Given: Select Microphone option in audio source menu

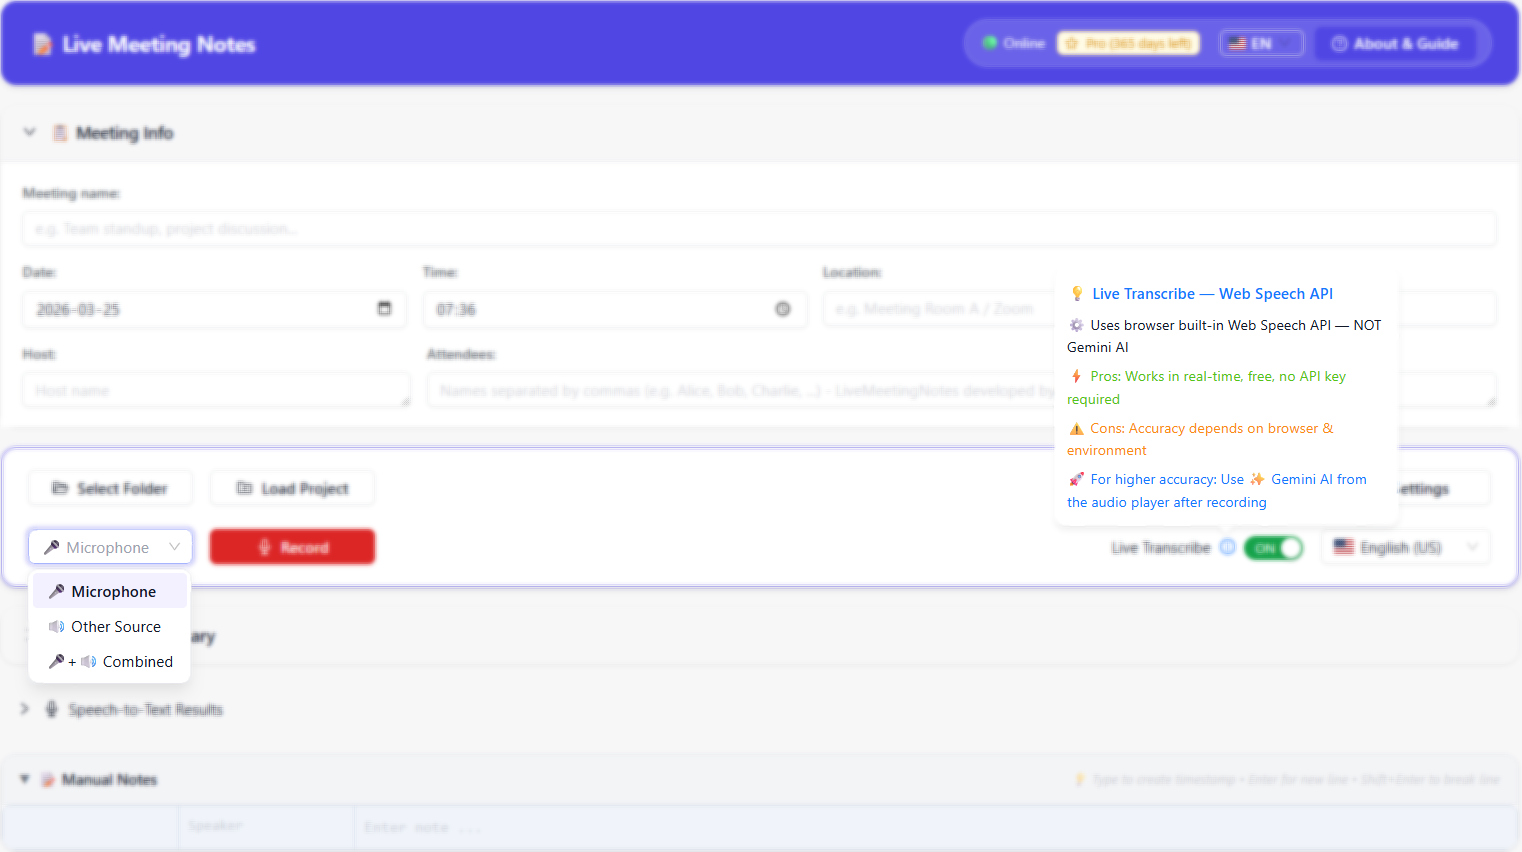Looking at the screenshot, I should click(110, 591).
